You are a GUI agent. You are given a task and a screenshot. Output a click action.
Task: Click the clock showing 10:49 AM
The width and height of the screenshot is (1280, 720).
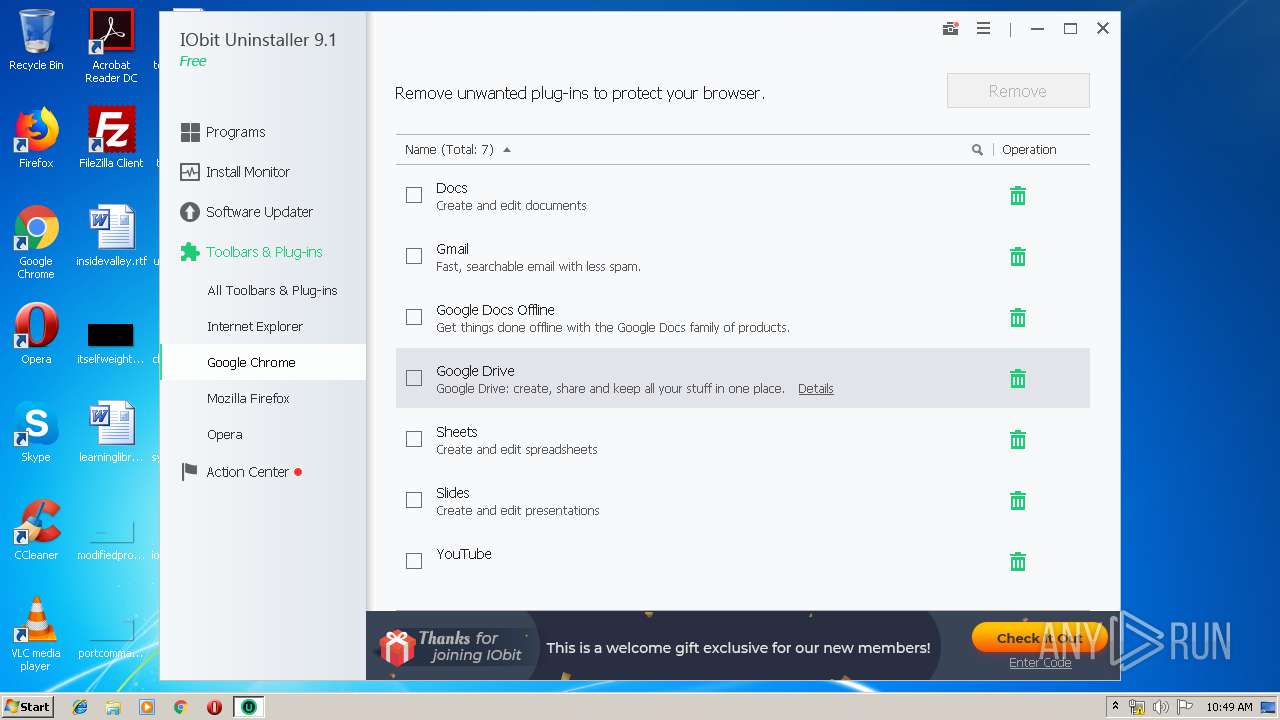1229,707
